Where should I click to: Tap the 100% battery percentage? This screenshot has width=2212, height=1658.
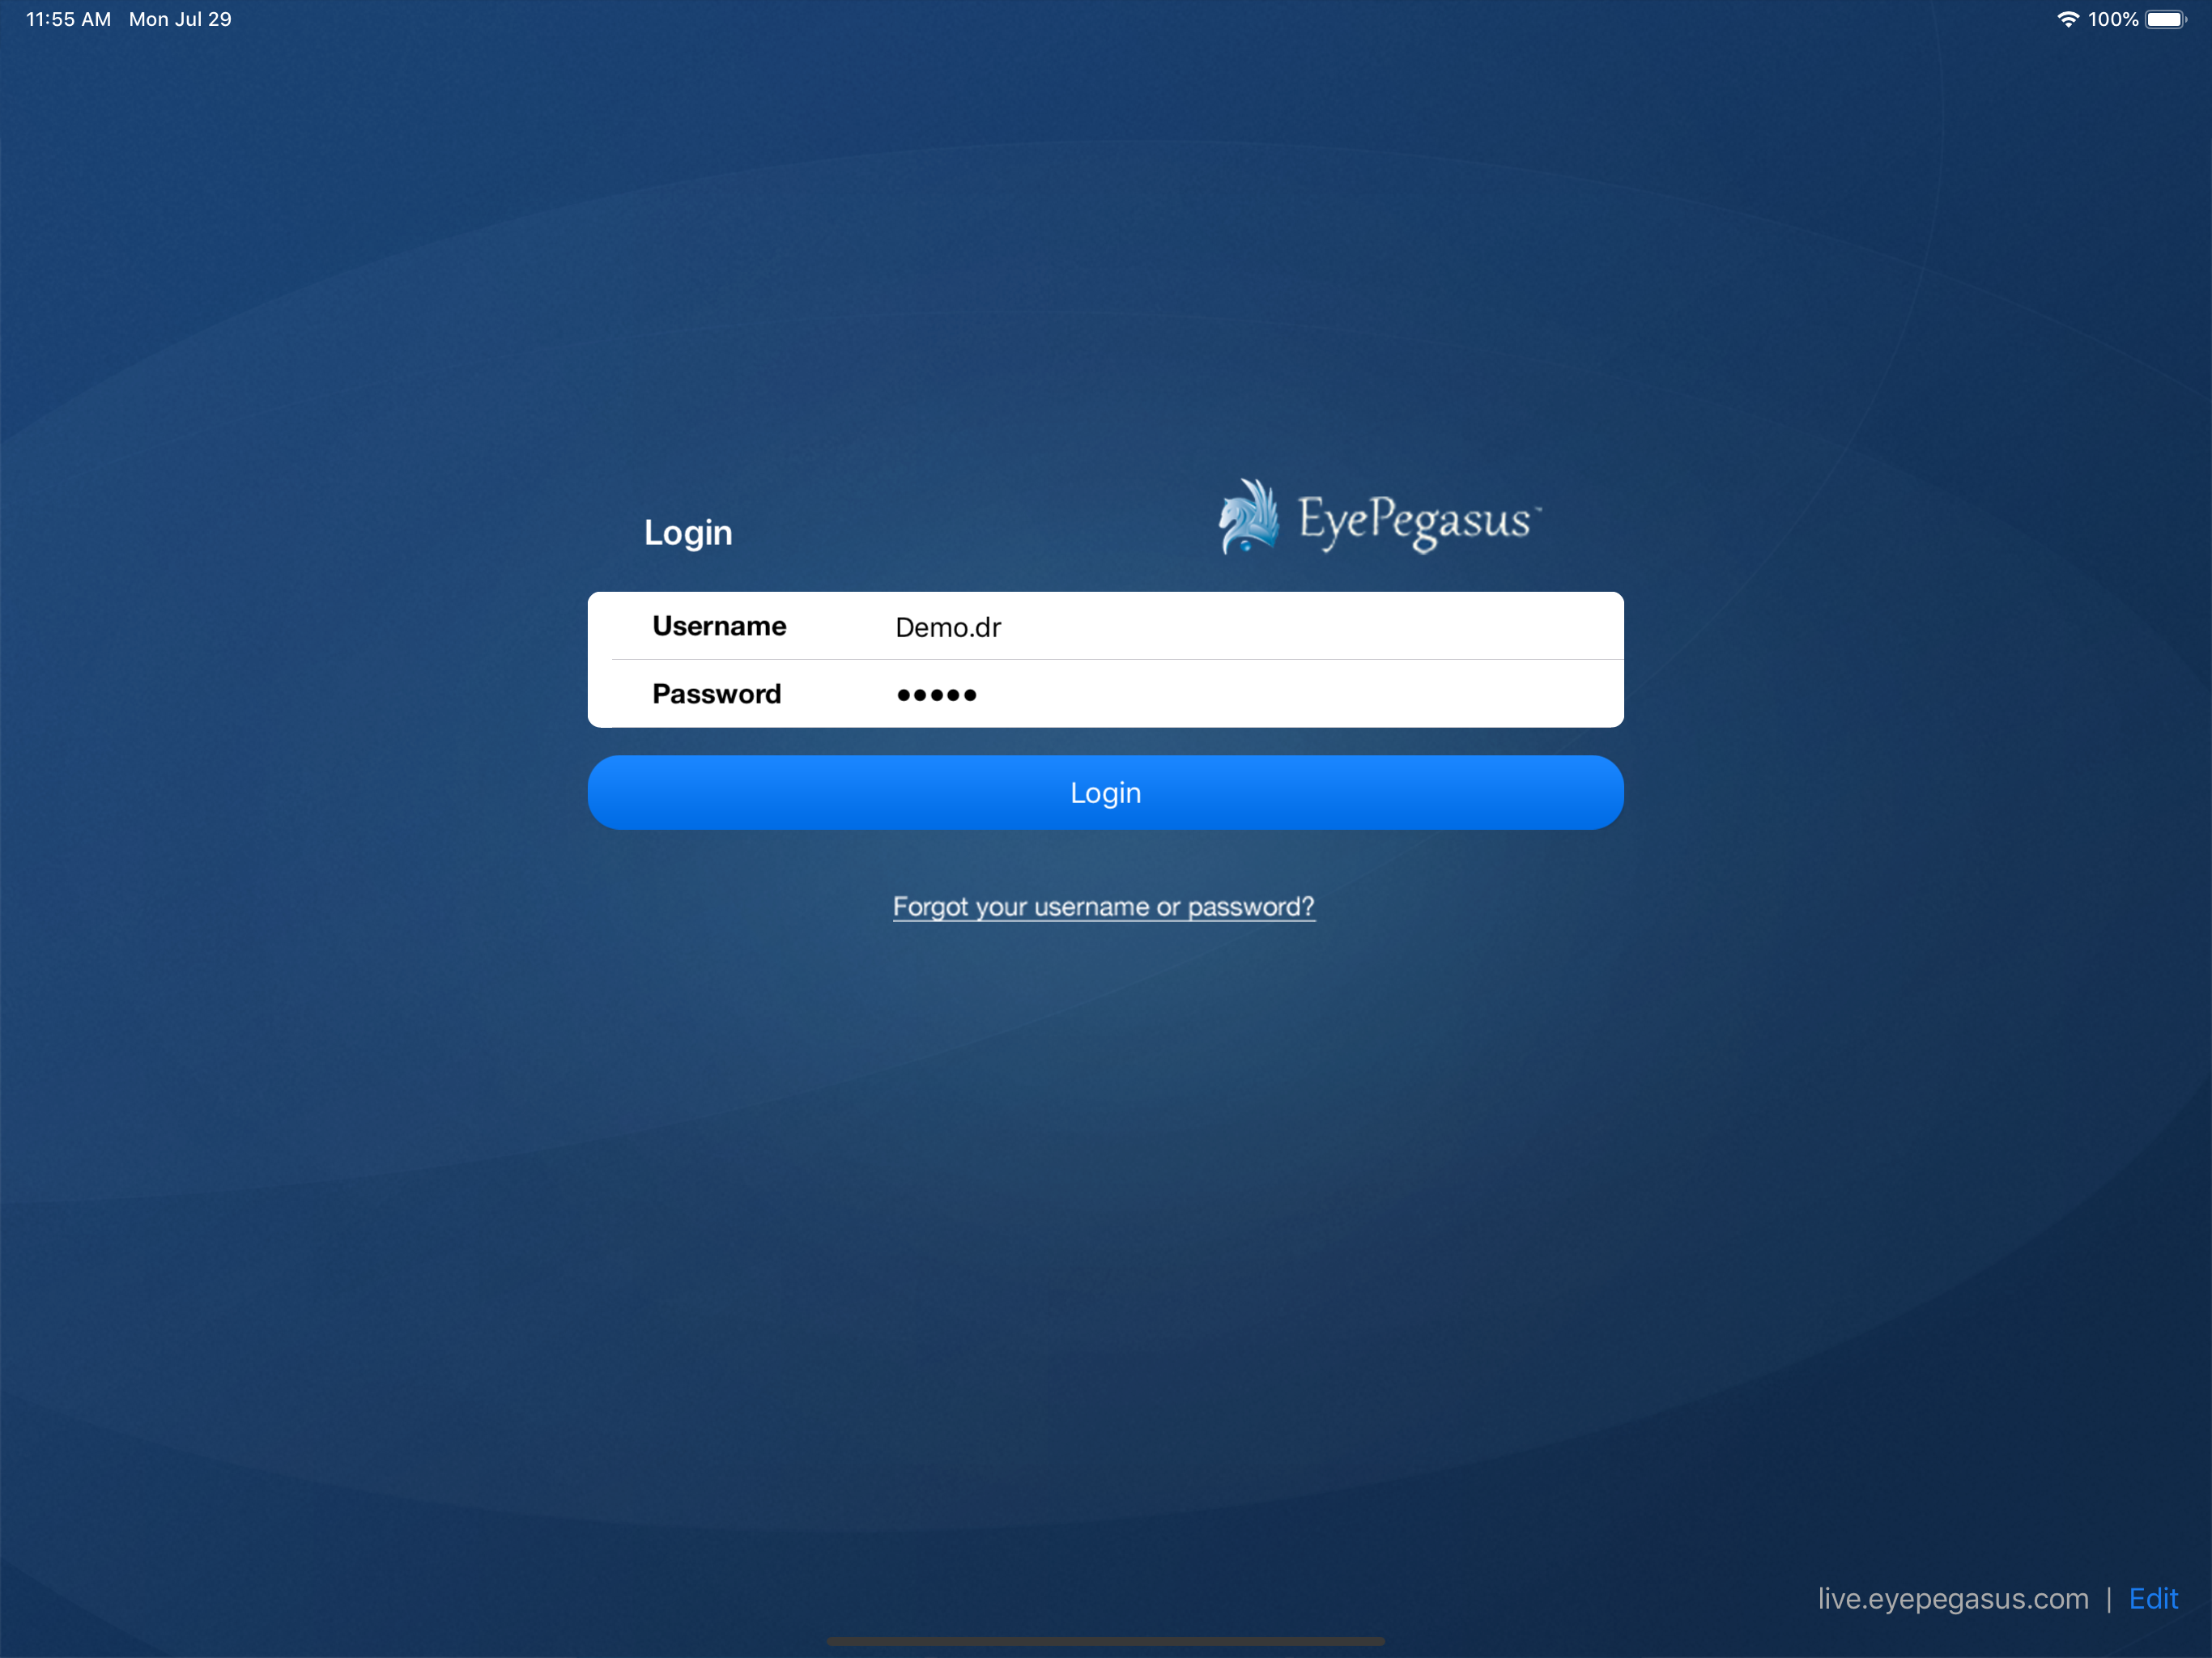pos(2112,19)
